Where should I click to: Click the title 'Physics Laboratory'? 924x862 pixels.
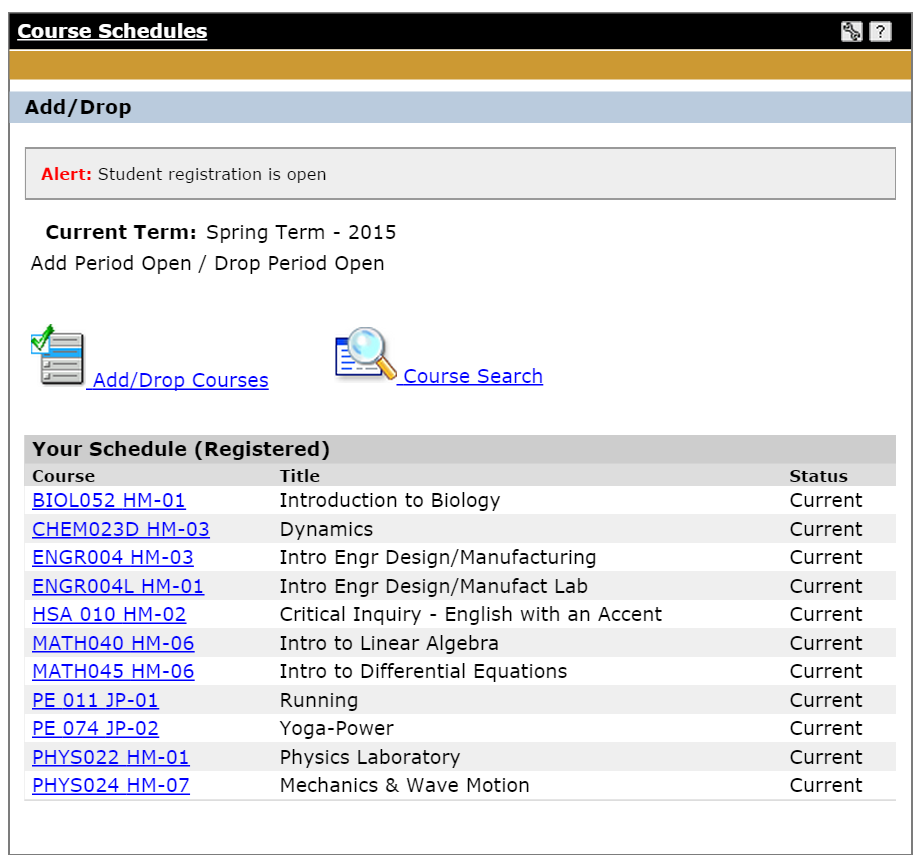[370, 758]
